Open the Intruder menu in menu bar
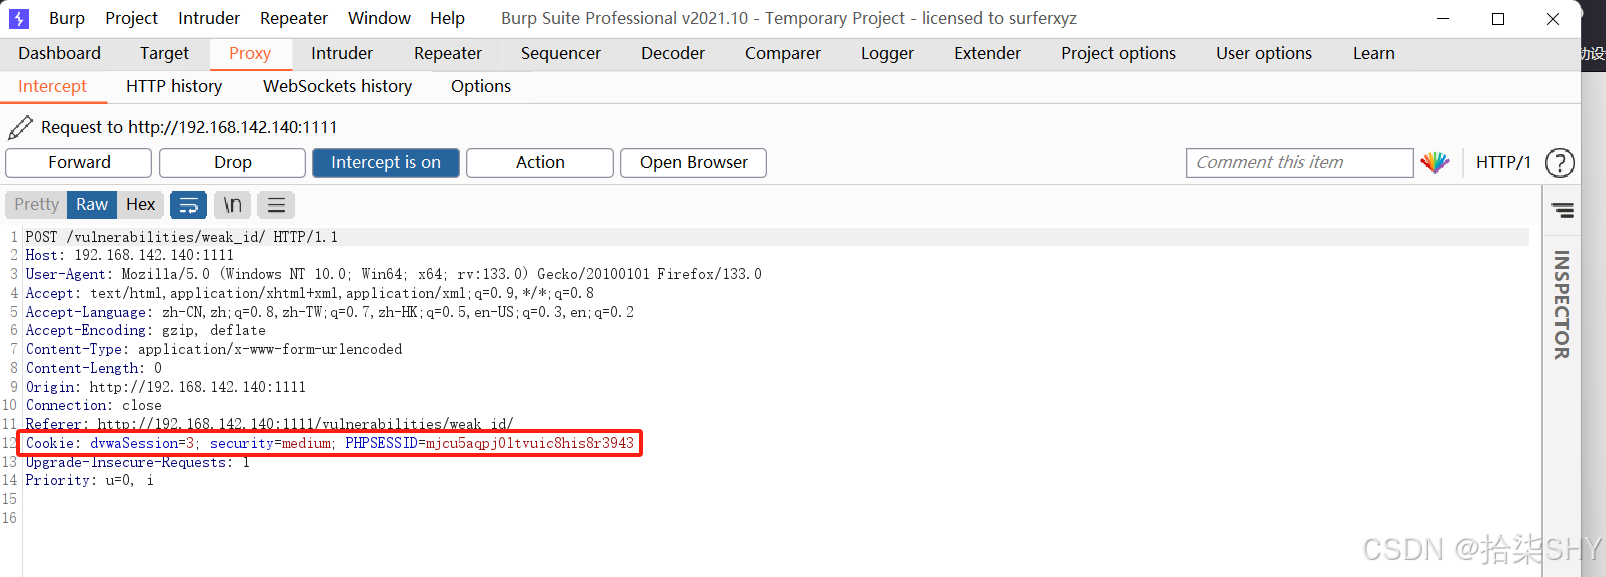This screenshot has height=577, width=1606. pos(209,18)
